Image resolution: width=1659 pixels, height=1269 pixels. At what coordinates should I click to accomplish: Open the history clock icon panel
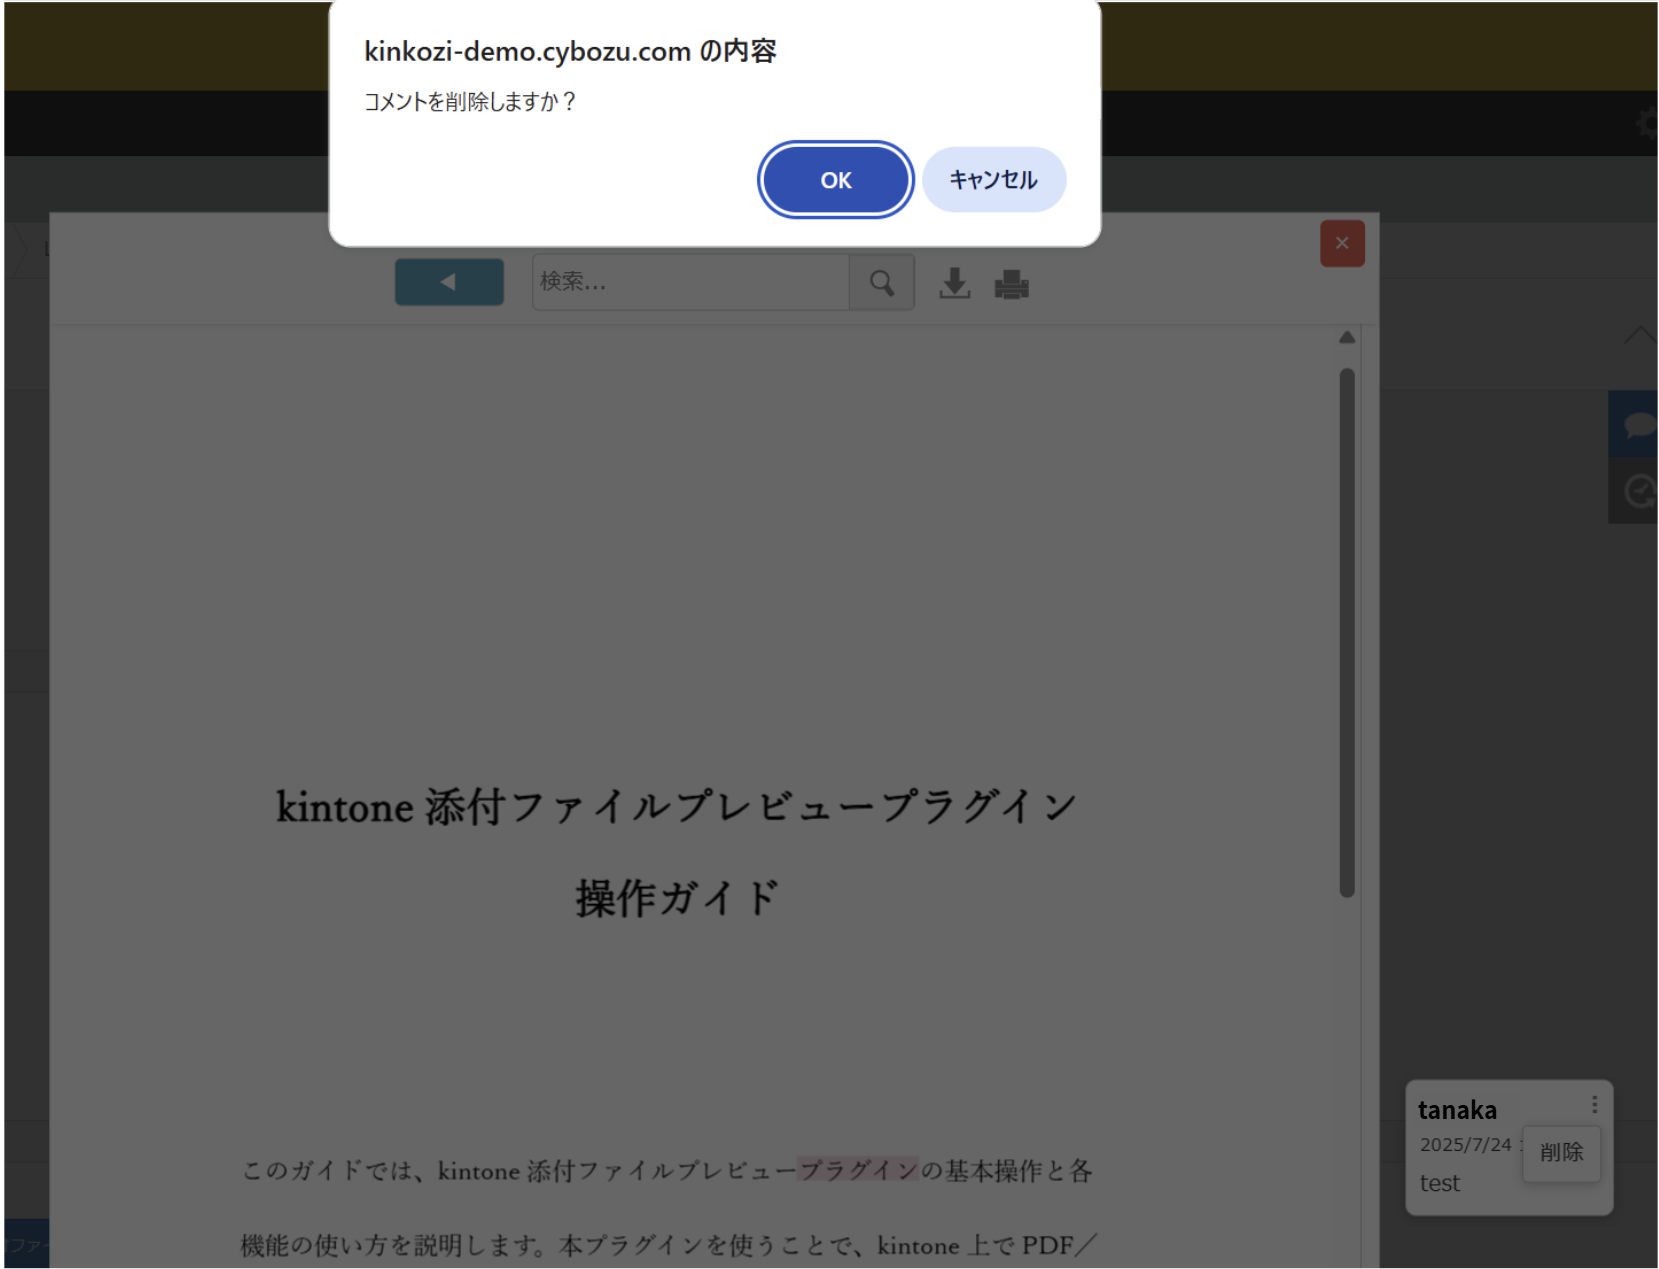point(1637,491)
